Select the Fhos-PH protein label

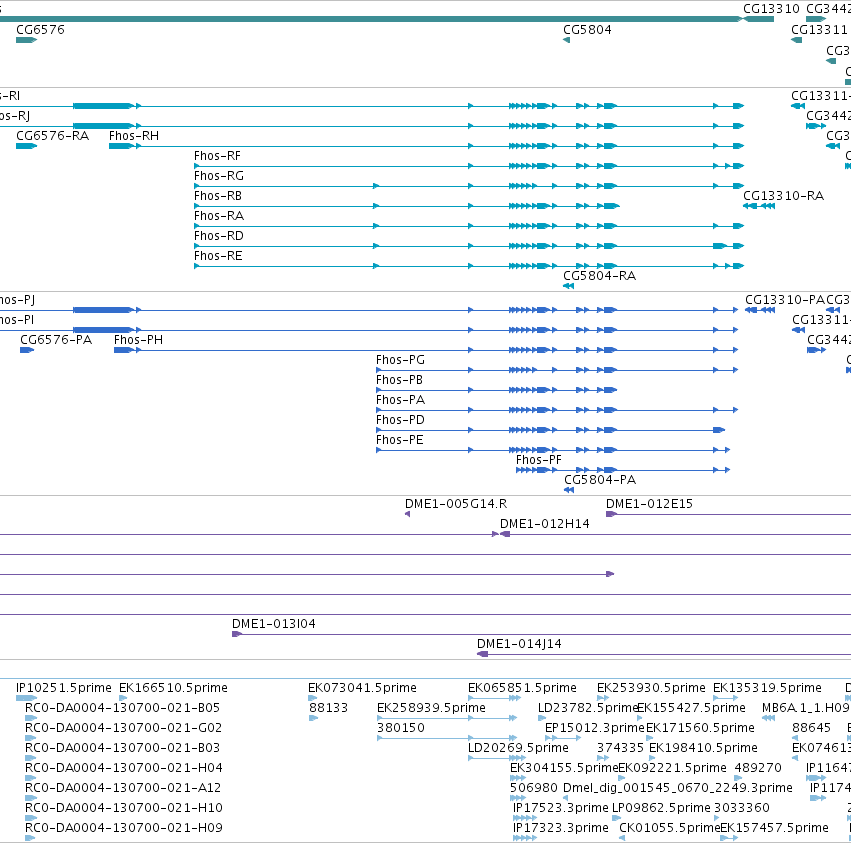pyautogui.click(x=138, y=340)
